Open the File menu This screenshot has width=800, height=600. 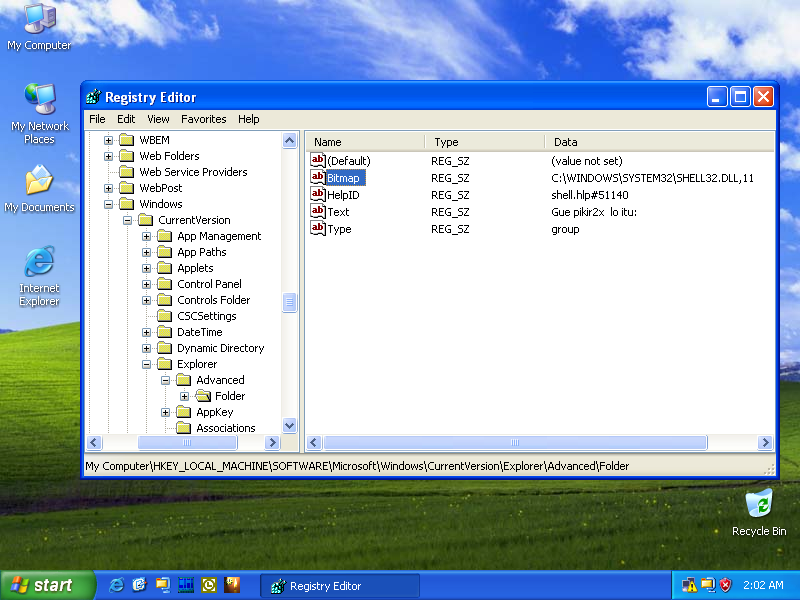tap(97, 119)
